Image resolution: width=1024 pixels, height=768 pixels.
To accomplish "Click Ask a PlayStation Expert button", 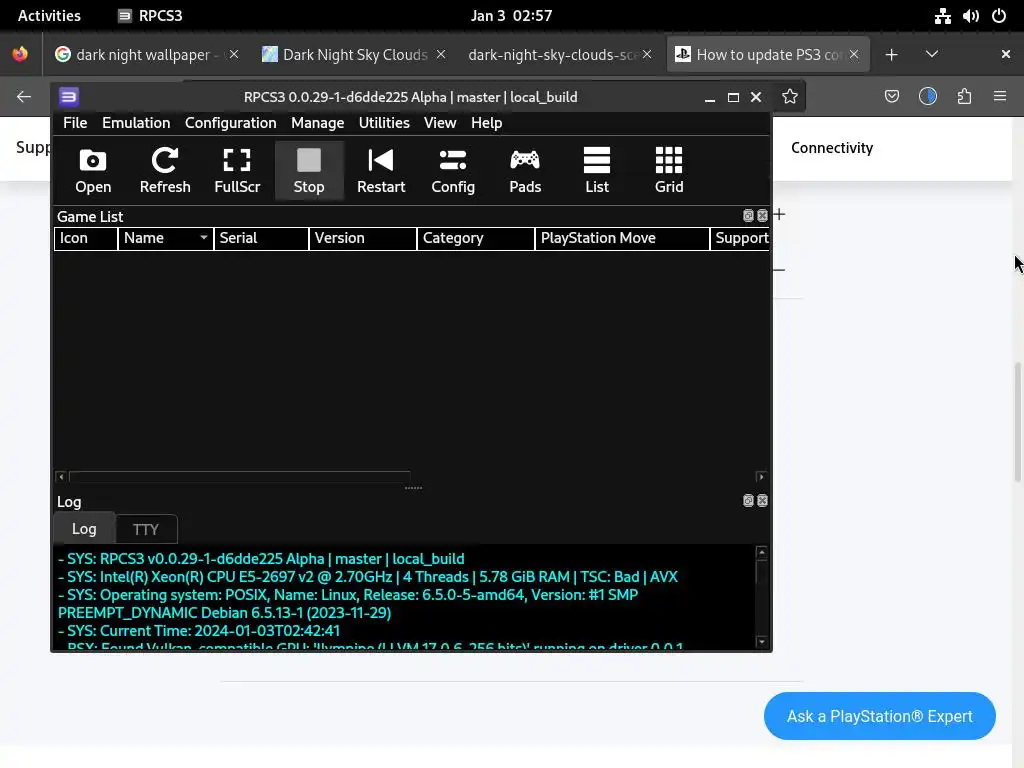I will coord(880,716).
